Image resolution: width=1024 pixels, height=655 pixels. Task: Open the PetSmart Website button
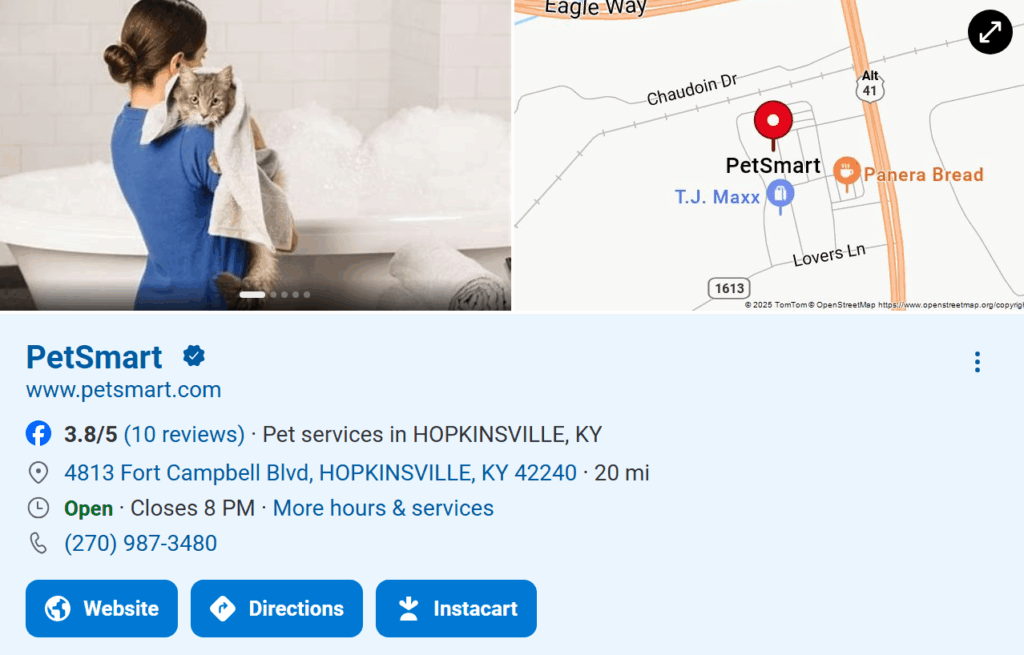pyautogui.click(x=102, y=608)
